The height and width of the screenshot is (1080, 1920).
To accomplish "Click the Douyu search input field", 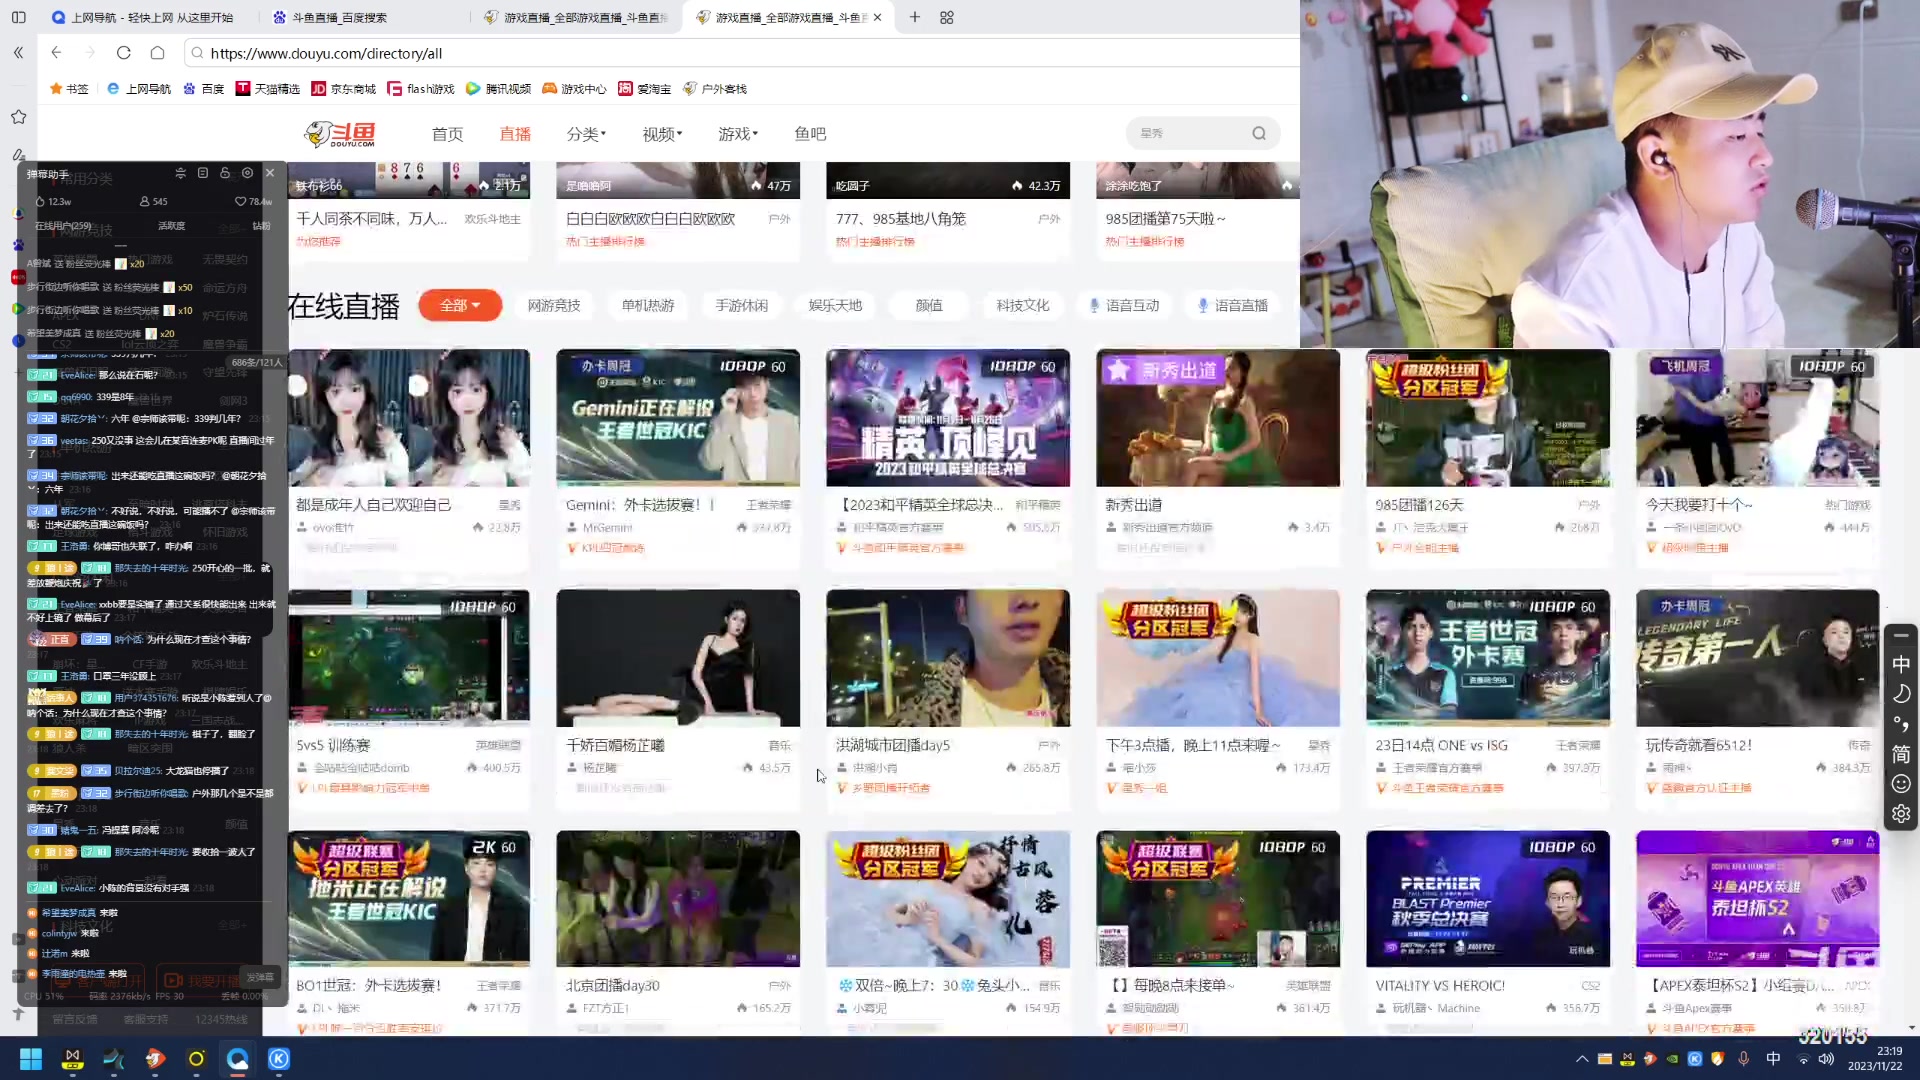I will [1190, 133].
